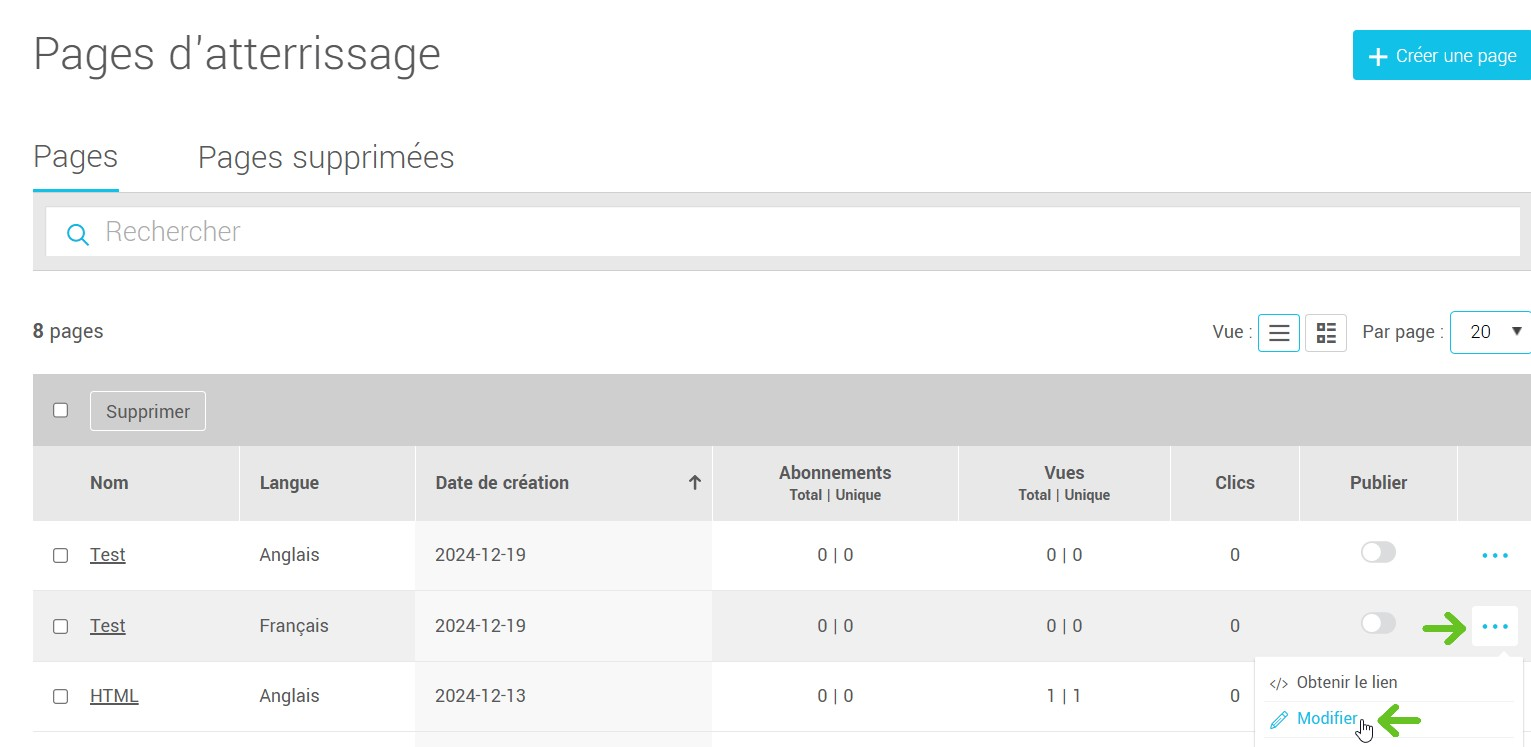Click the pencil icon next to Modifier

pyautogui.click(x=1278, y=720)
